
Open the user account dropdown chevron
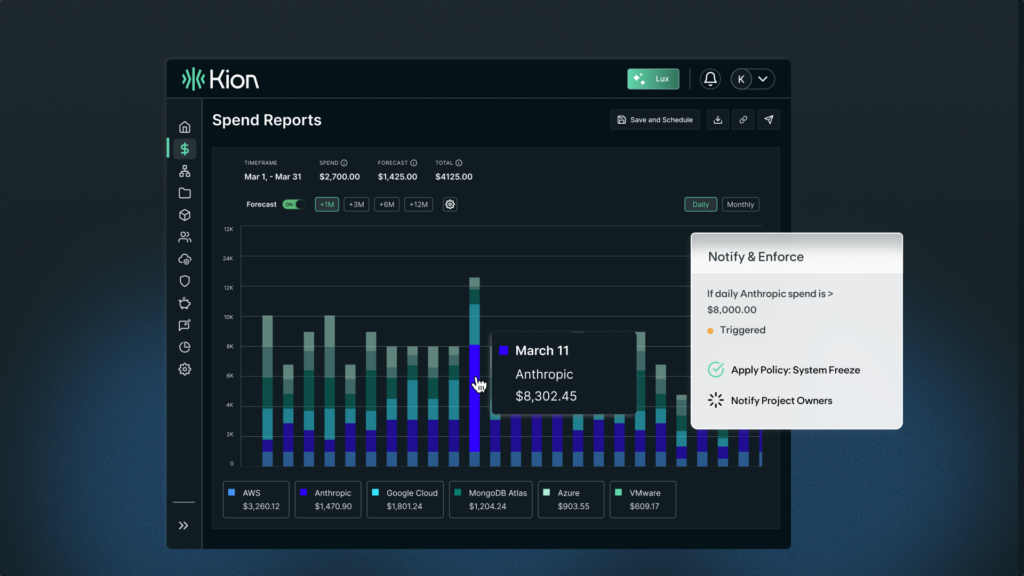click(x=764, y=79)
